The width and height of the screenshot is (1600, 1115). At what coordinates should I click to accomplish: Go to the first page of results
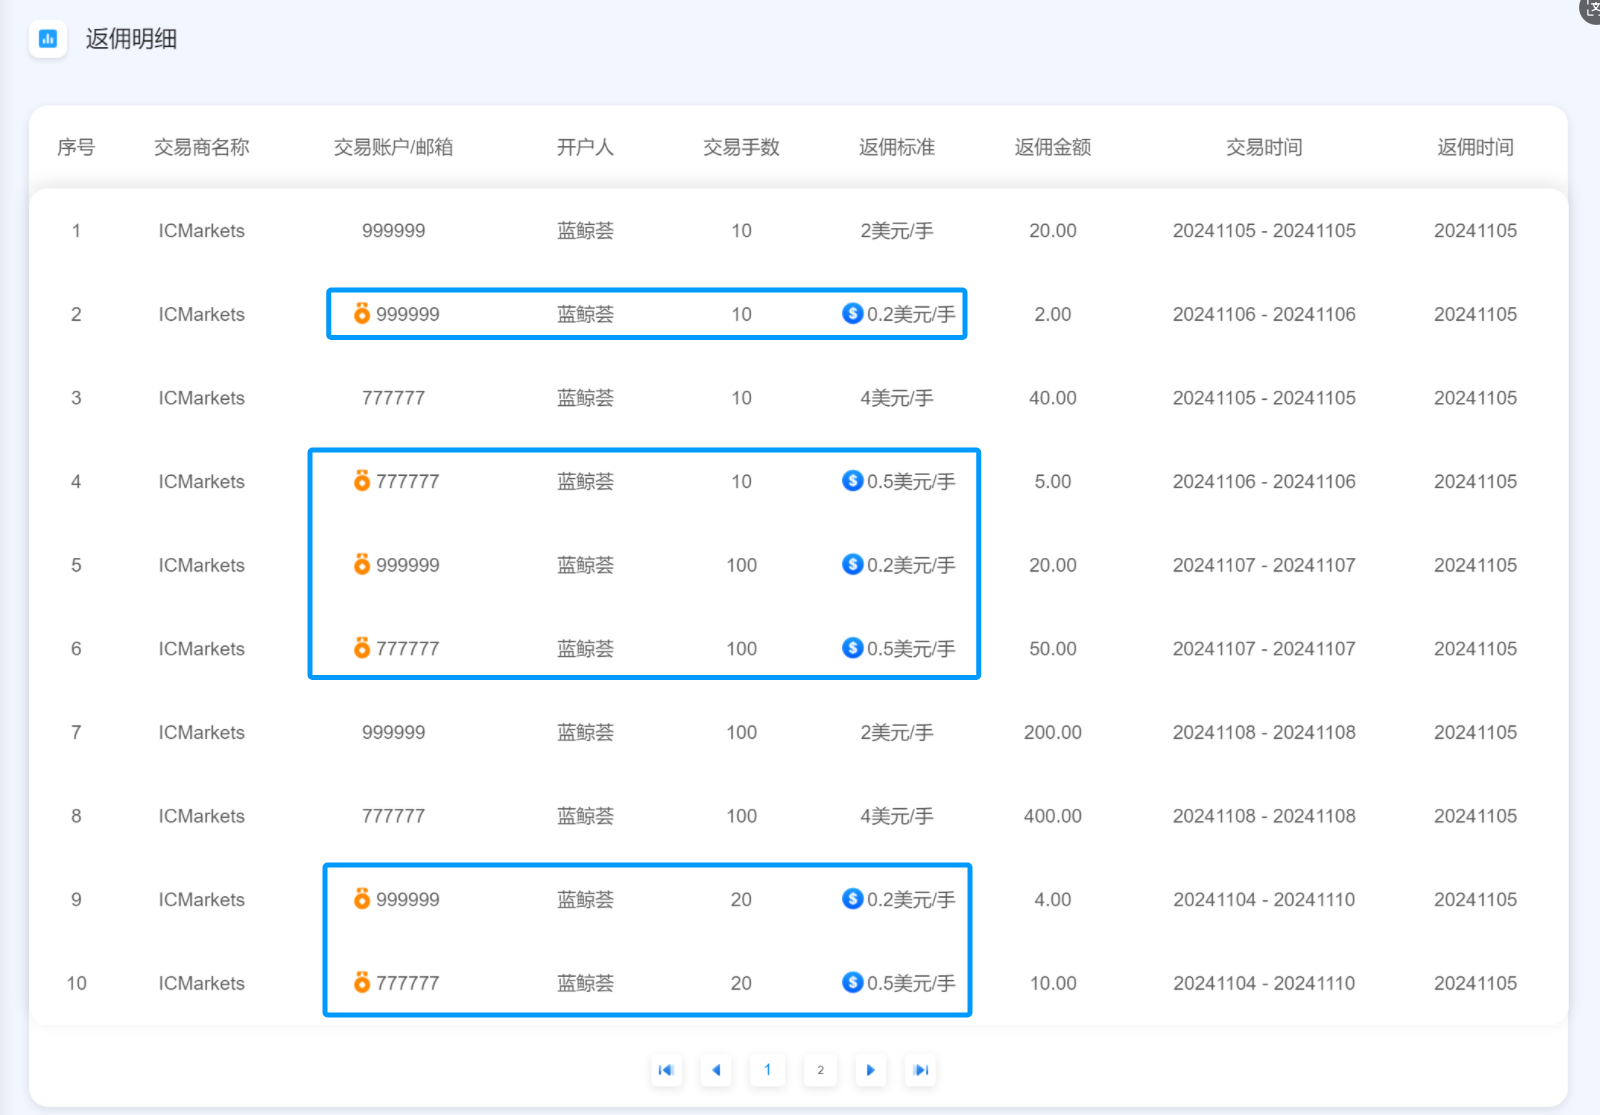[x=665, y=1070]
